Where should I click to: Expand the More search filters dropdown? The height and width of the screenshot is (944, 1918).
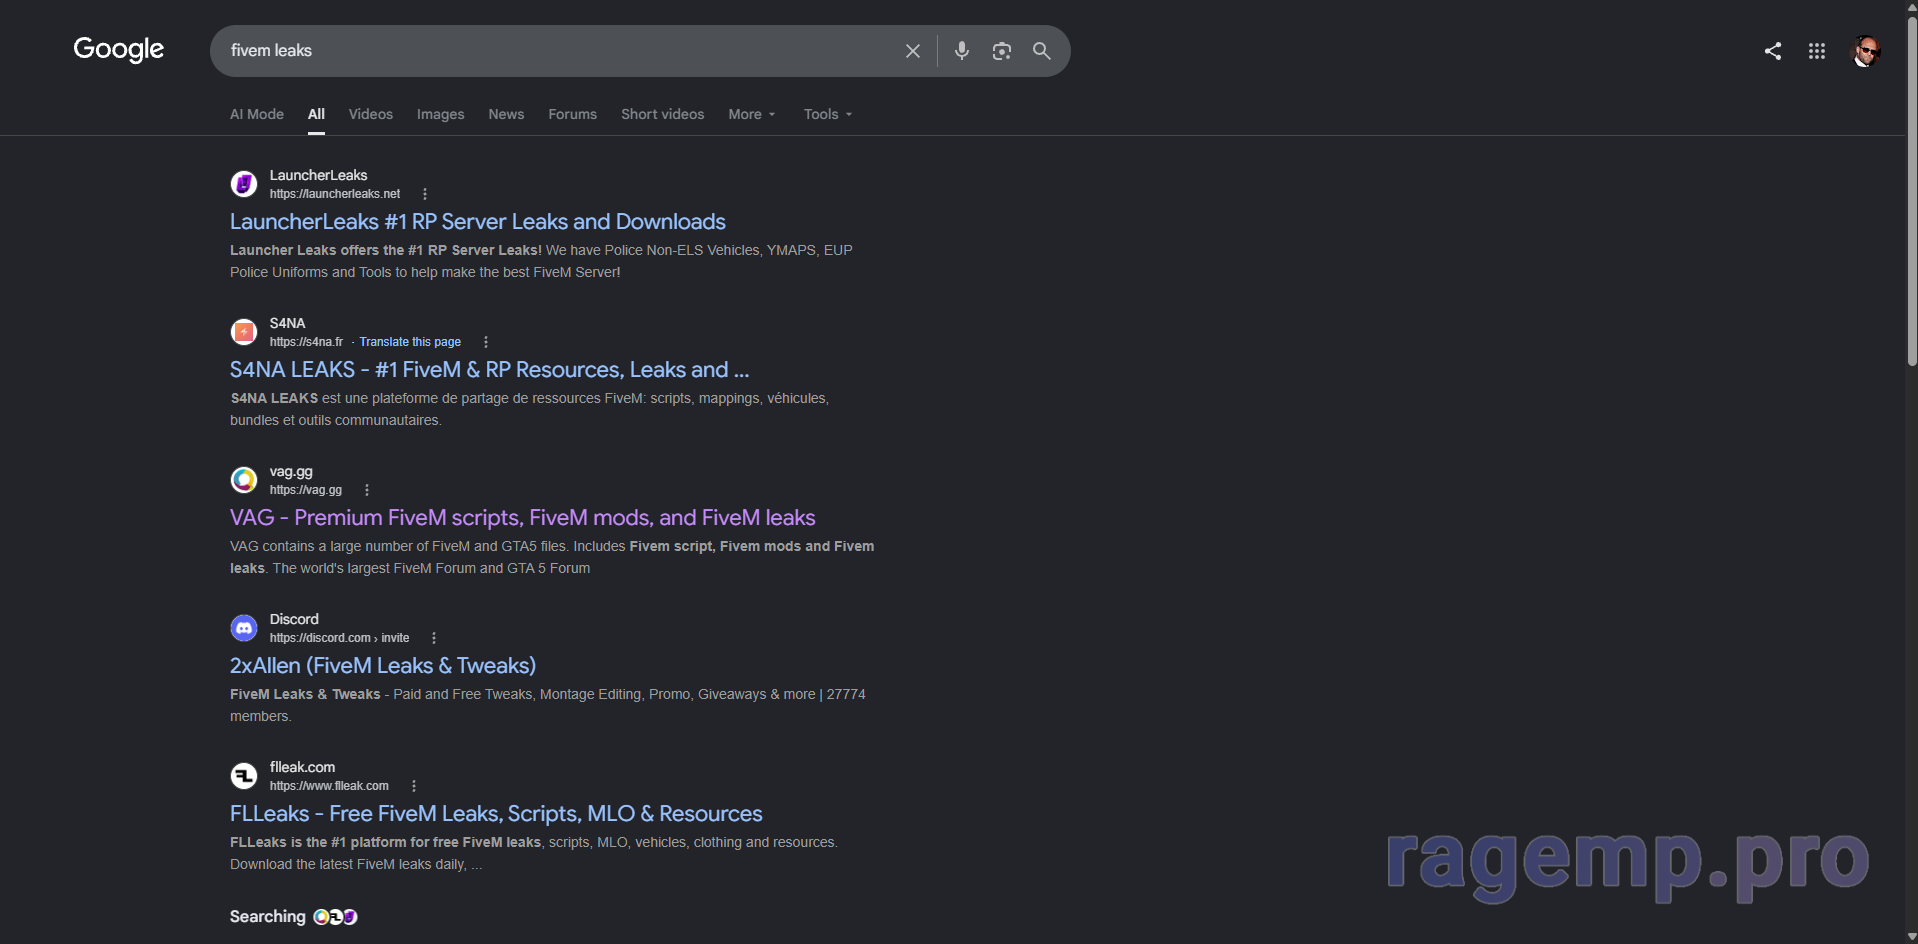(752, 114)
